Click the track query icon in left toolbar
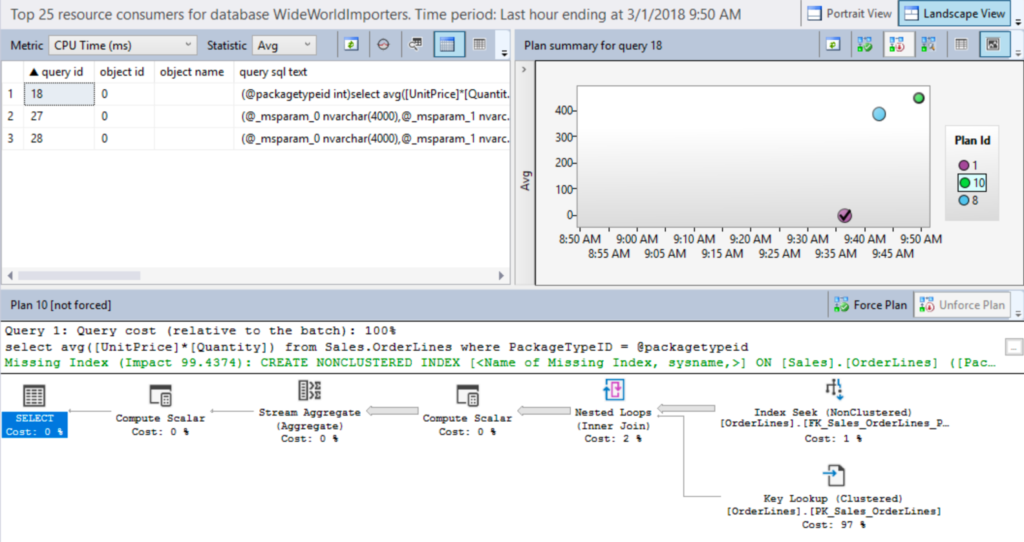1024x542 pixels. (383, 45)
